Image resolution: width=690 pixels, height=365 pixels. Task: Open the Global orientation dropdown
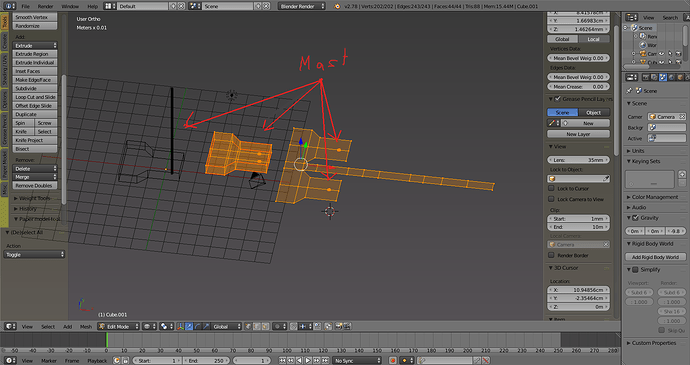pyautogui.click(x=226, y=326)
